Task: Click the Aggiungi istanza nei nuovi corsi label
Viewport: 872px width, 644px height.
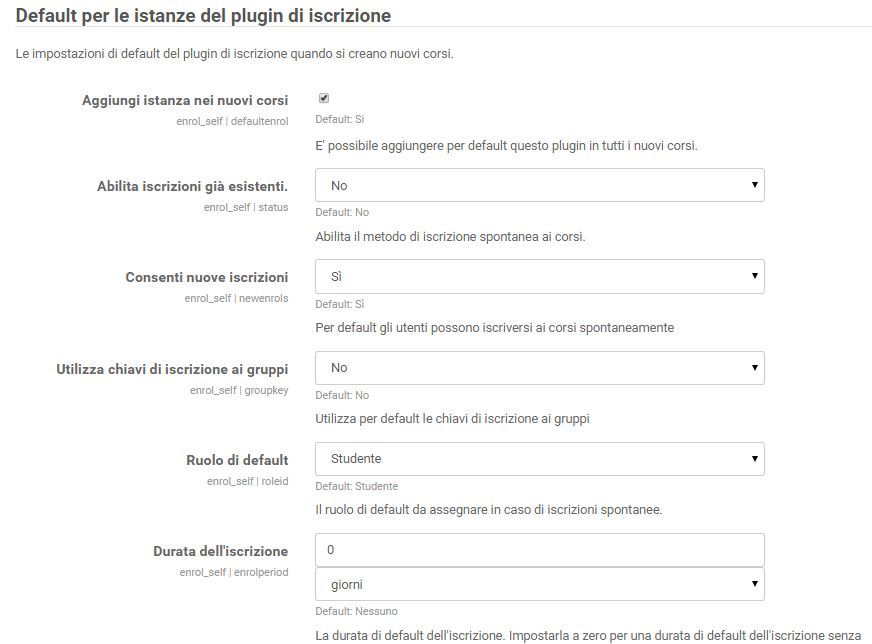Action: (185, 101)
